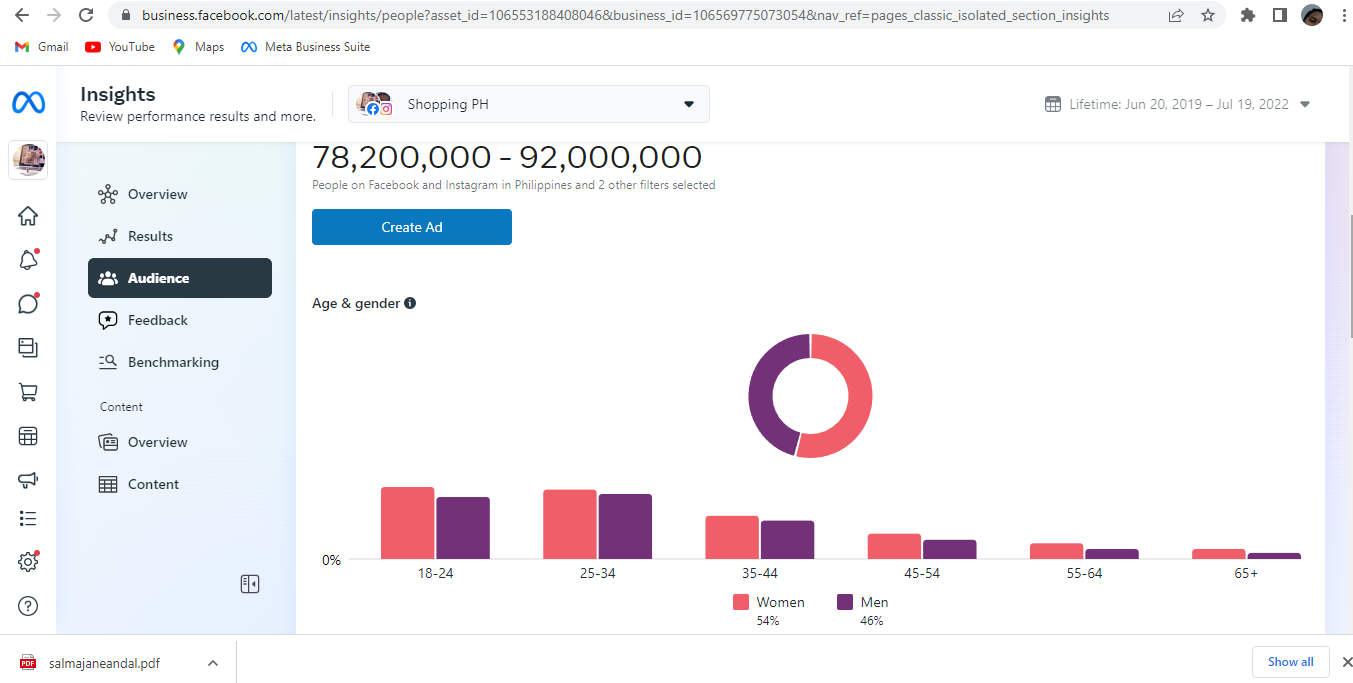Open the Ads megaphone icon
The height and width of the screenshot is (683, 1353).
click(x=28, y=480)
